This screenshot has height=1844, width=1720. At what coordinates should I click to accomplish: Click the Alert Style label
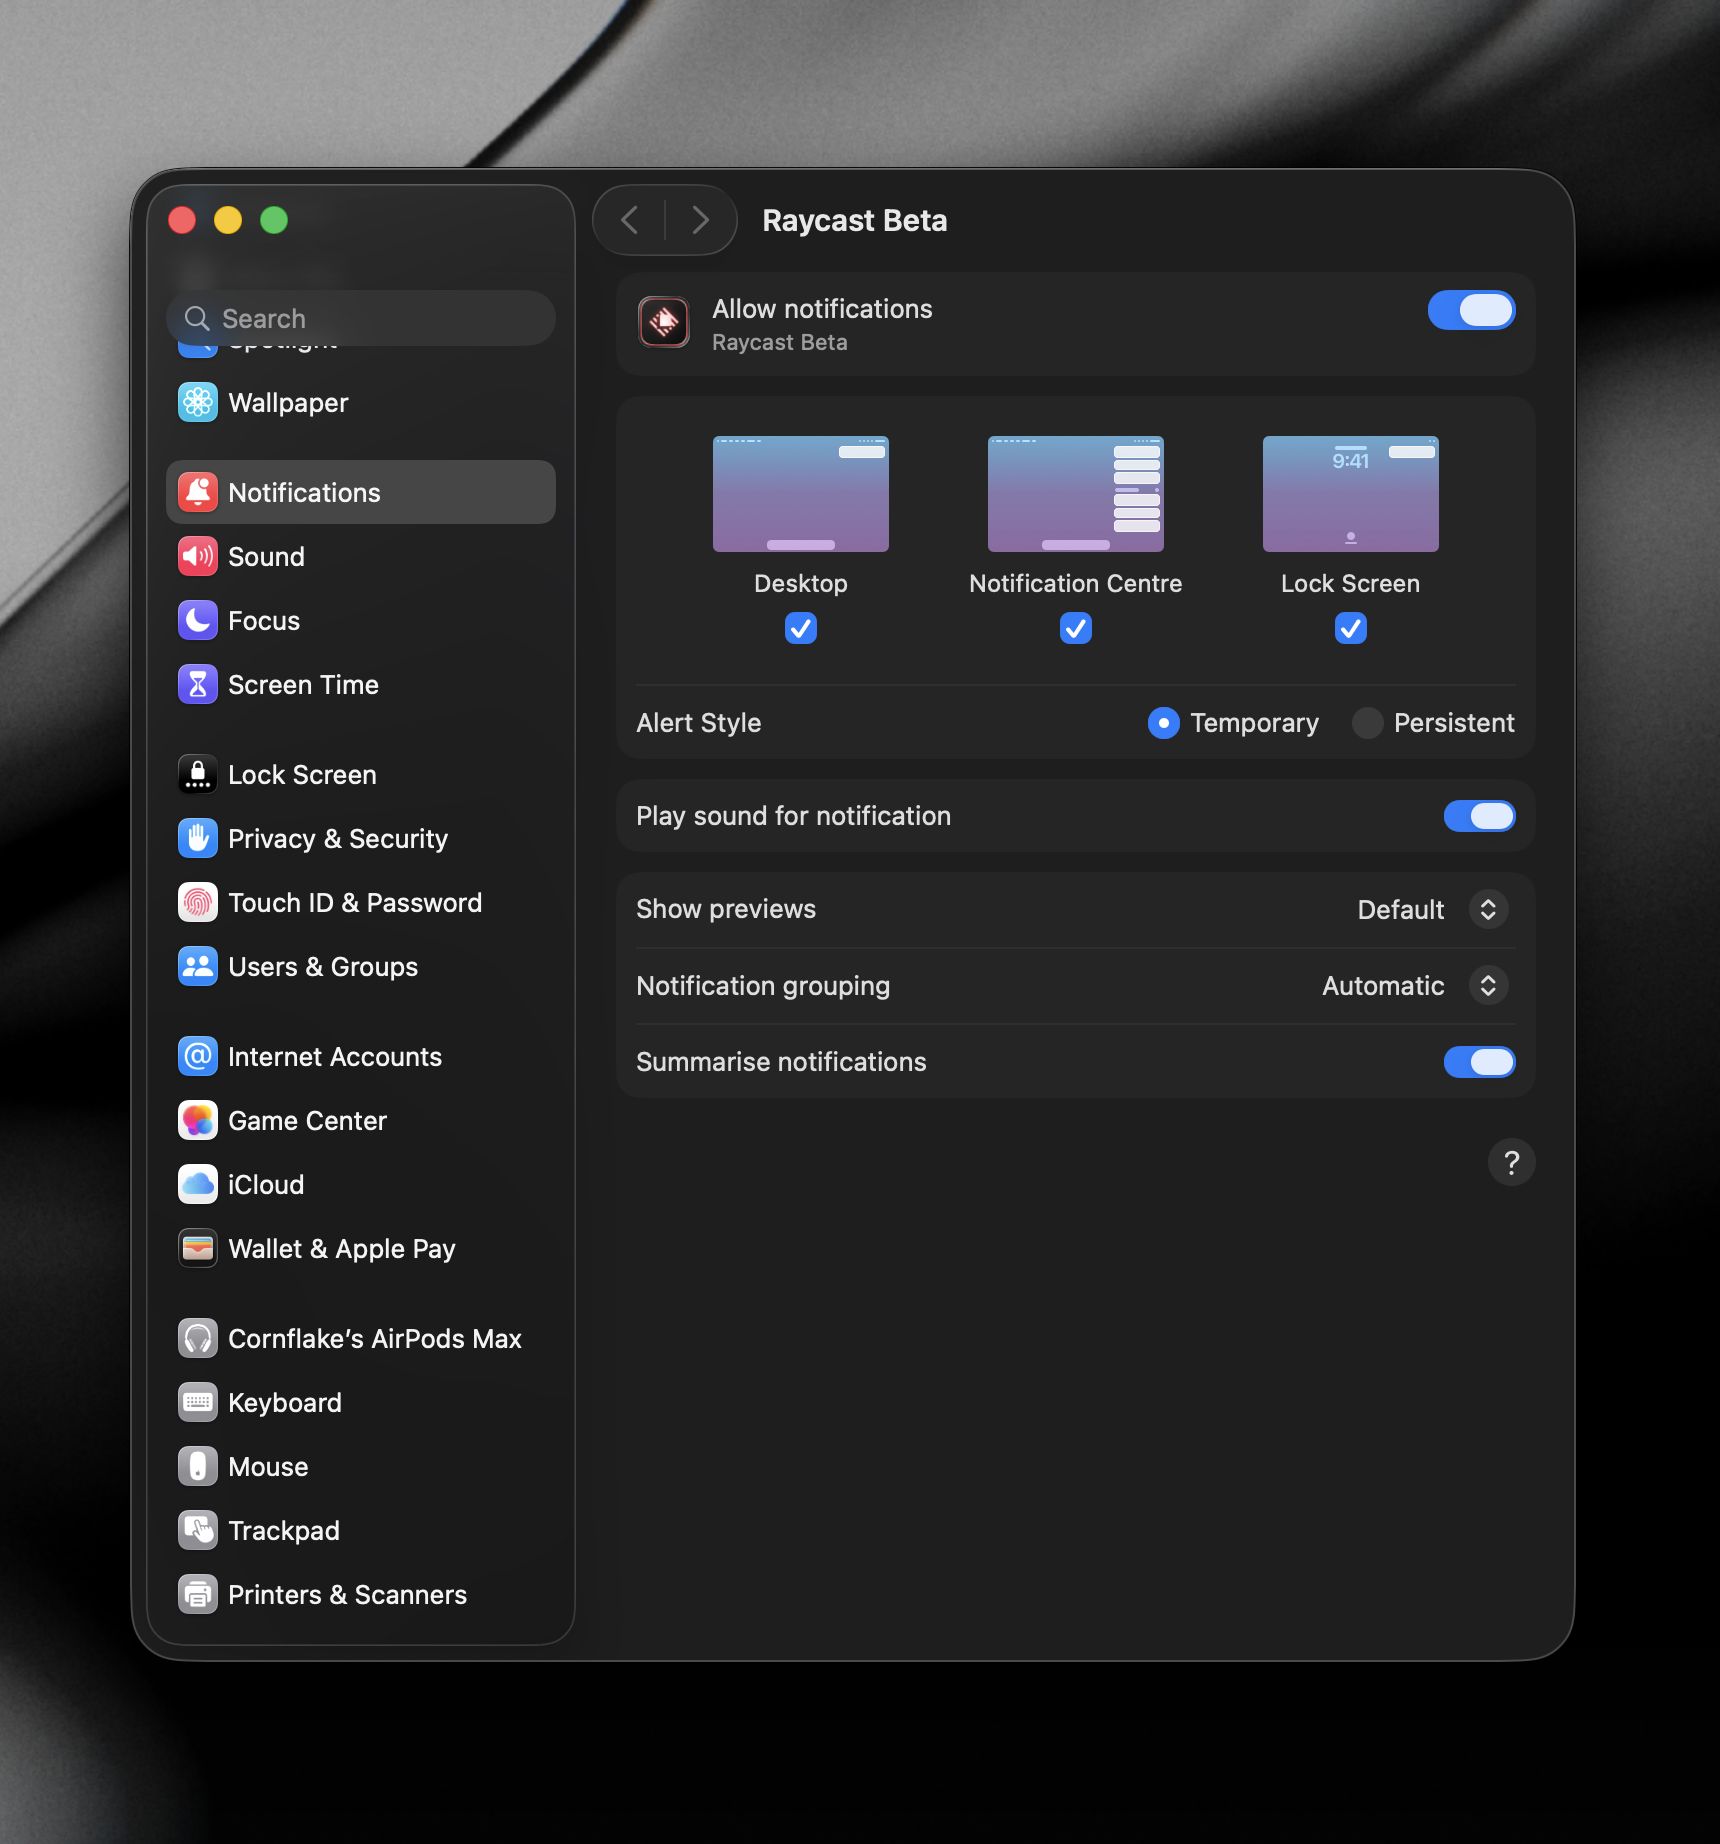point(699,723)
